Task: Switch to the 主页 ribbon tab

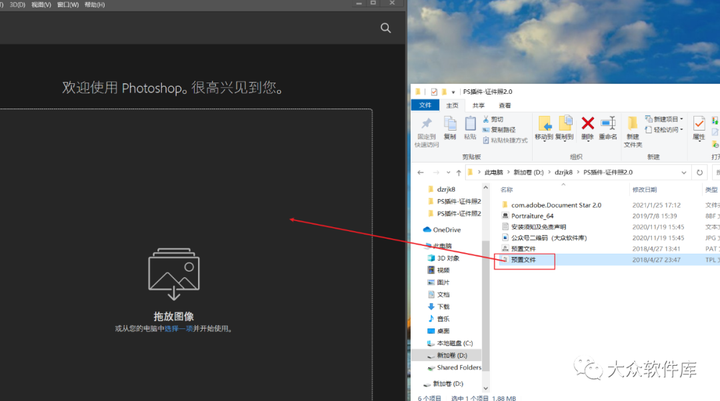Action: click(x=452, y=105)
